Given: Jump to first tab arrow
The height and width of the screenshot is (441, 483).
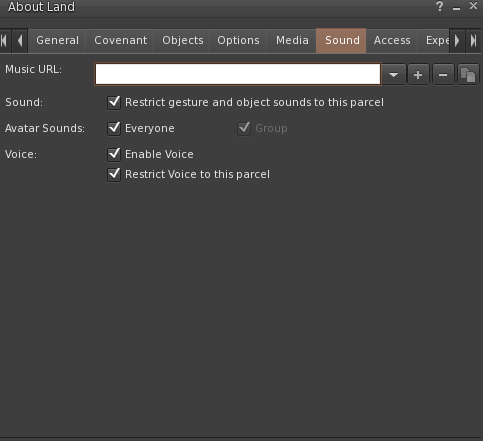Looking at the screenshot, I should pyautogui.click(x=4, y=41).
